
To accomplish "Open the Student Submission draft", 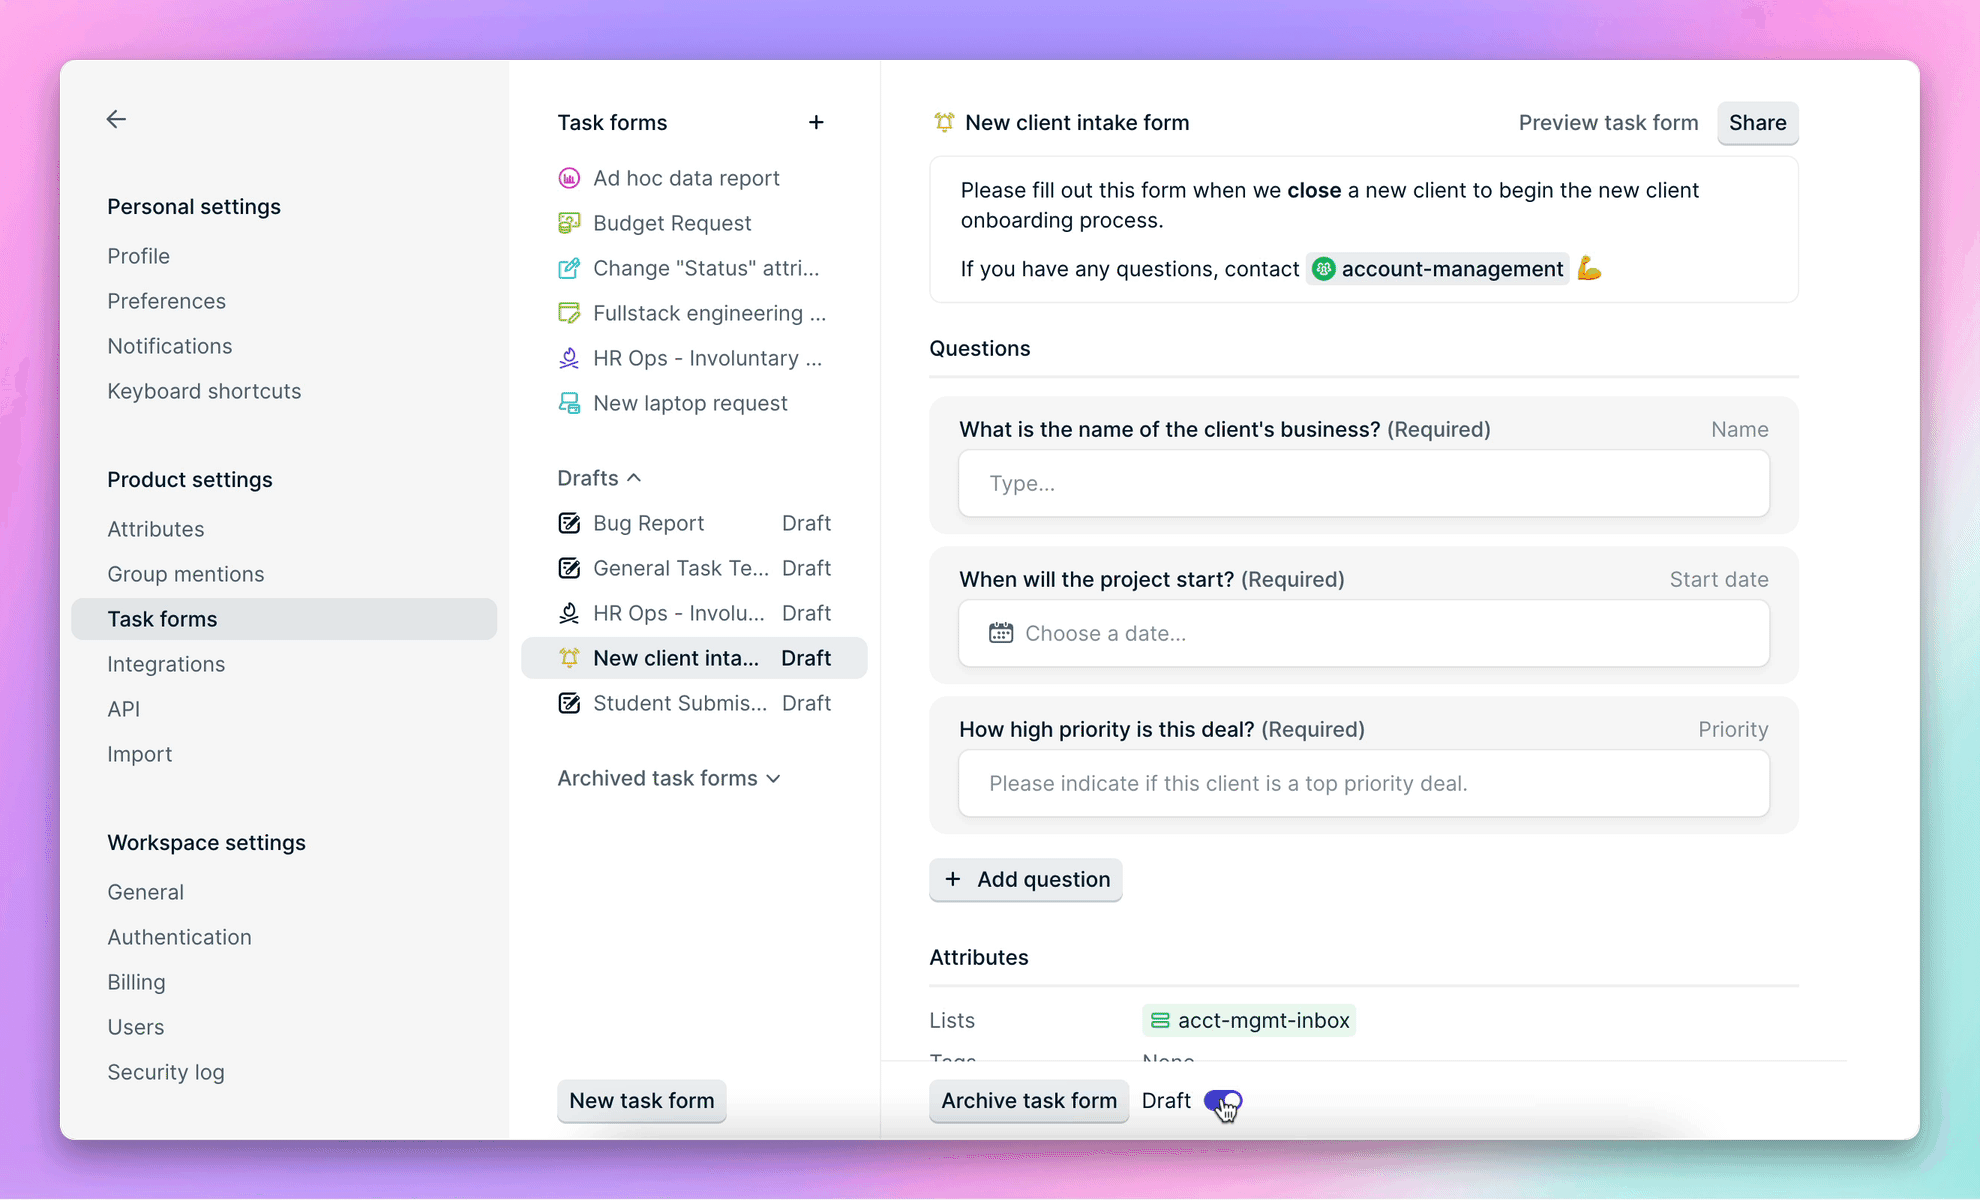I will point(694,703).
